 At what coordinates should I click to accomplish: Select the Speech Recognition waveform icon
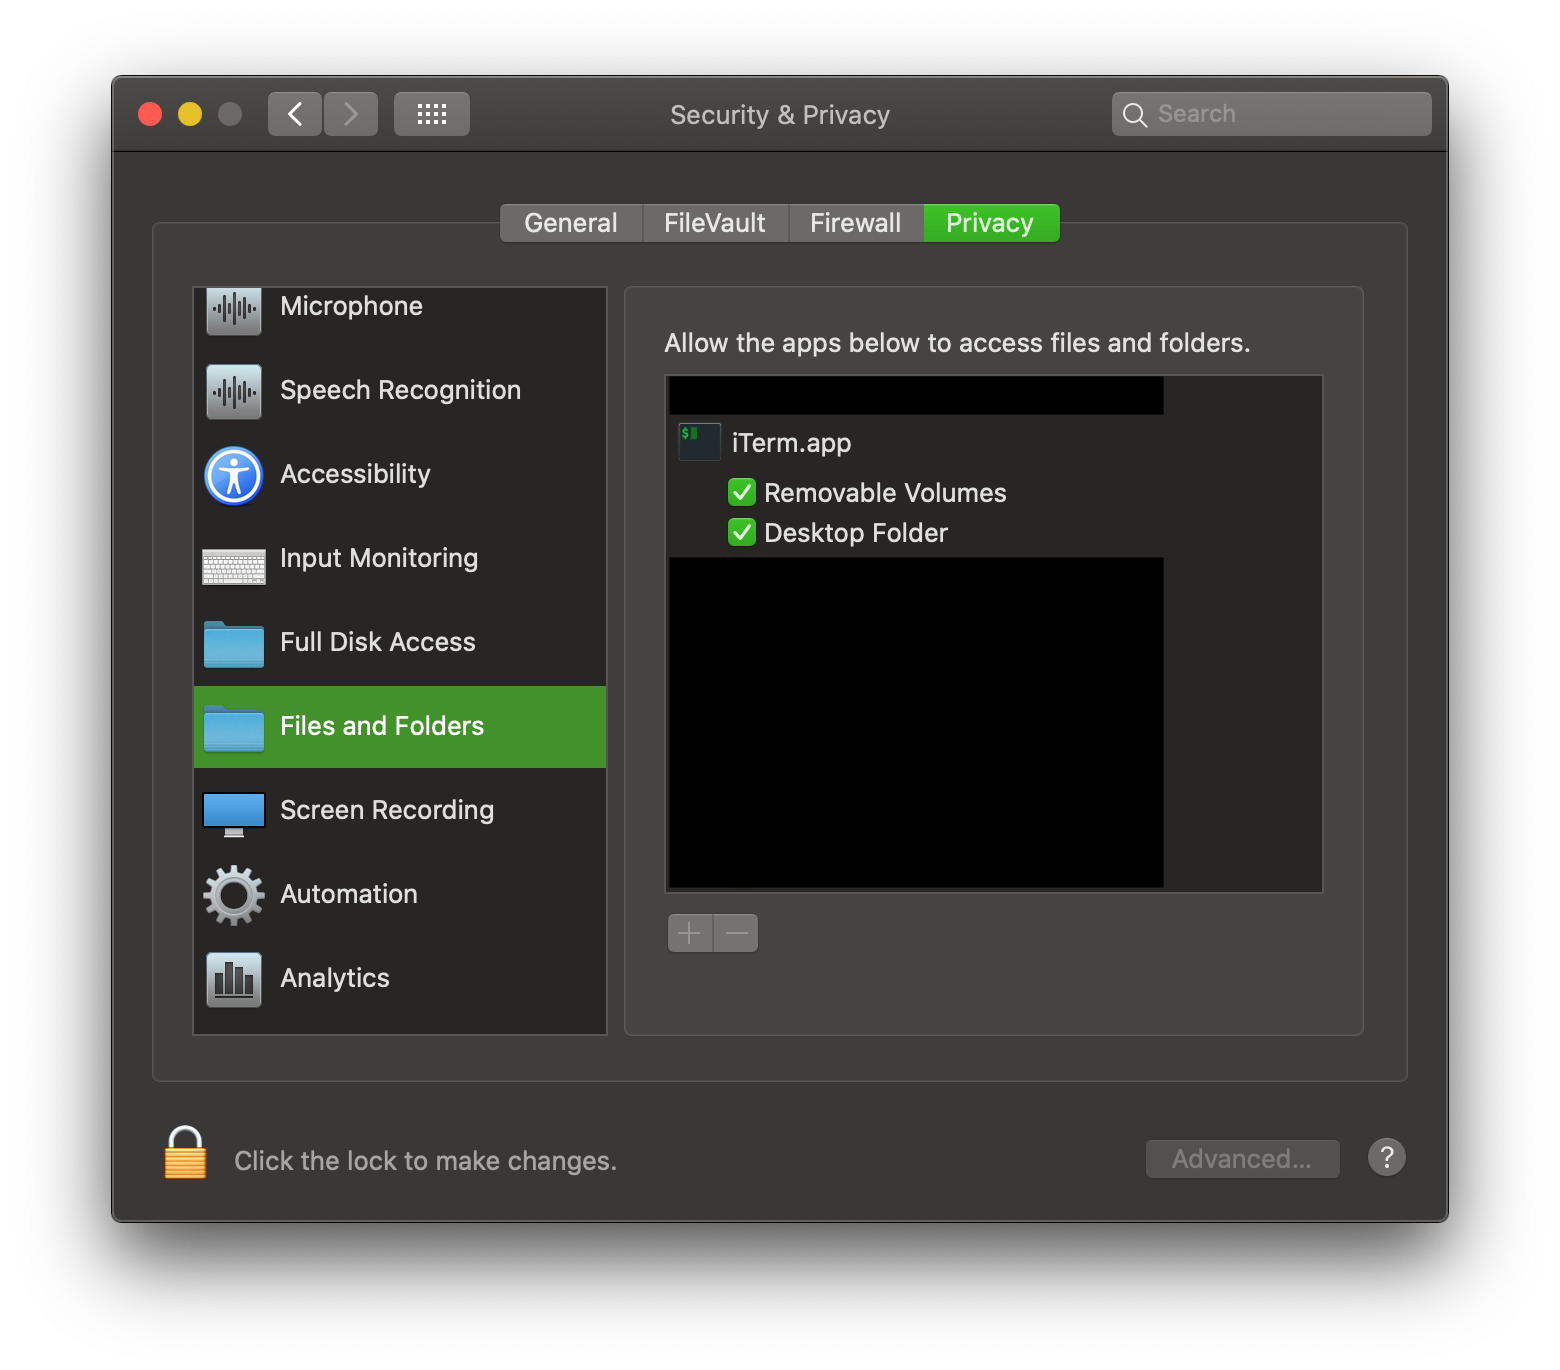[x=234, y=391]
